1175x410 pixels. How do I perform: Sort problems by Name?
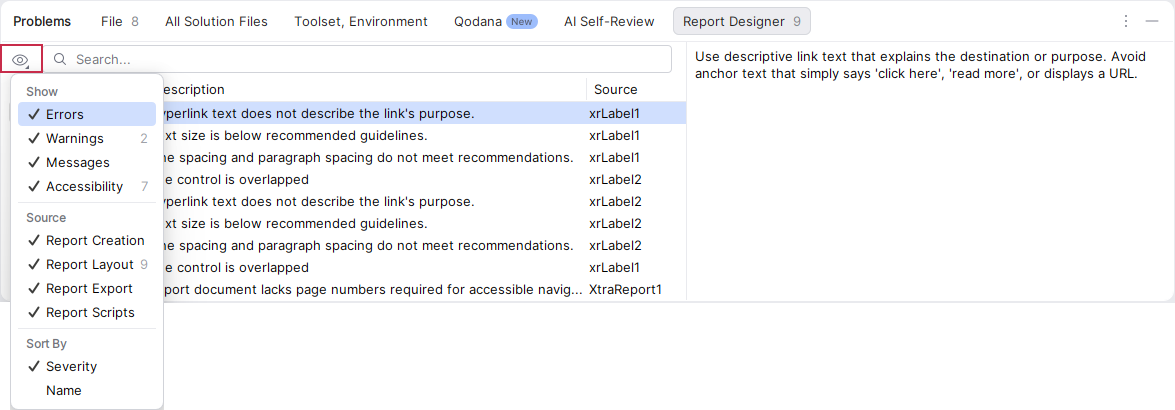click(86, 391)
